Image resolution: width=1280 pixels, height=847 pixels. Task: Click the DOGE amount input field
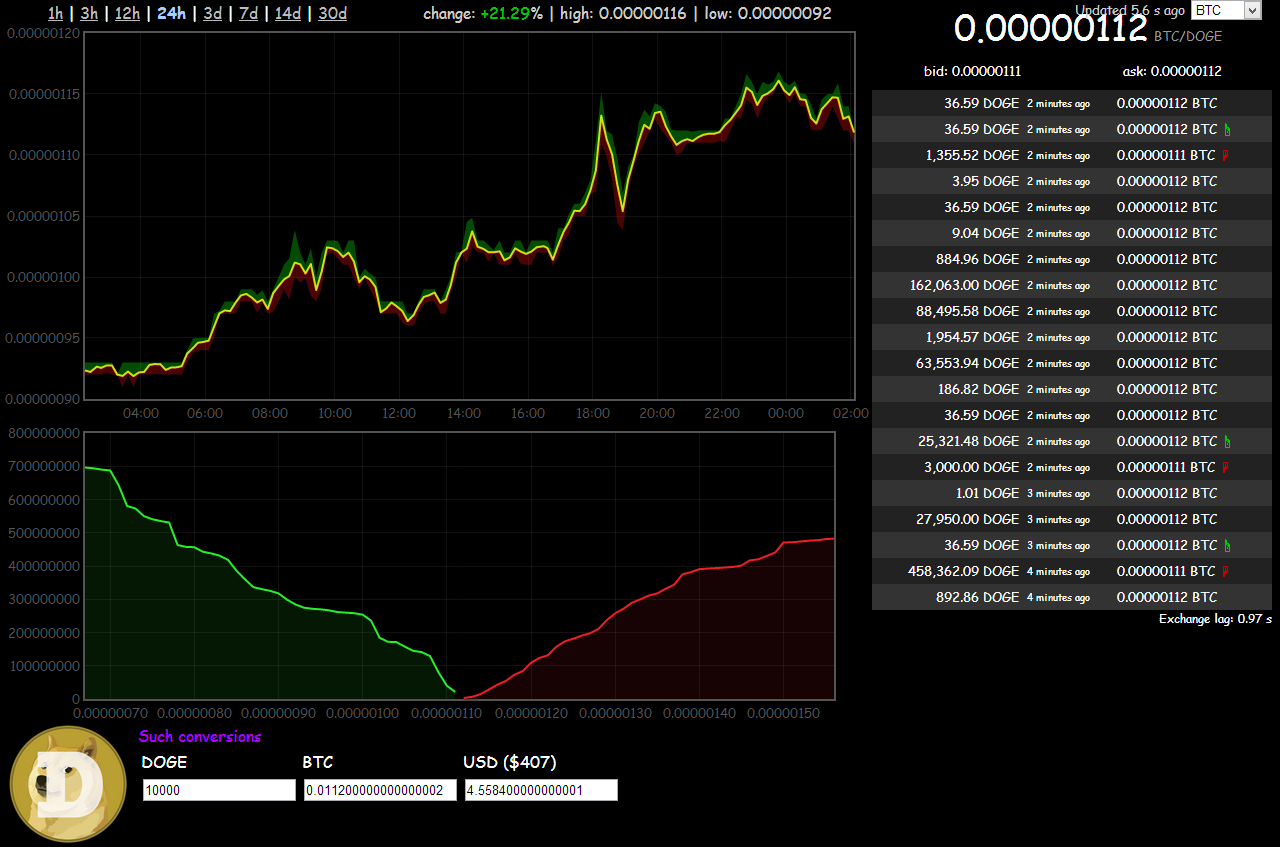pyautogui.click(x=219, y=790)
